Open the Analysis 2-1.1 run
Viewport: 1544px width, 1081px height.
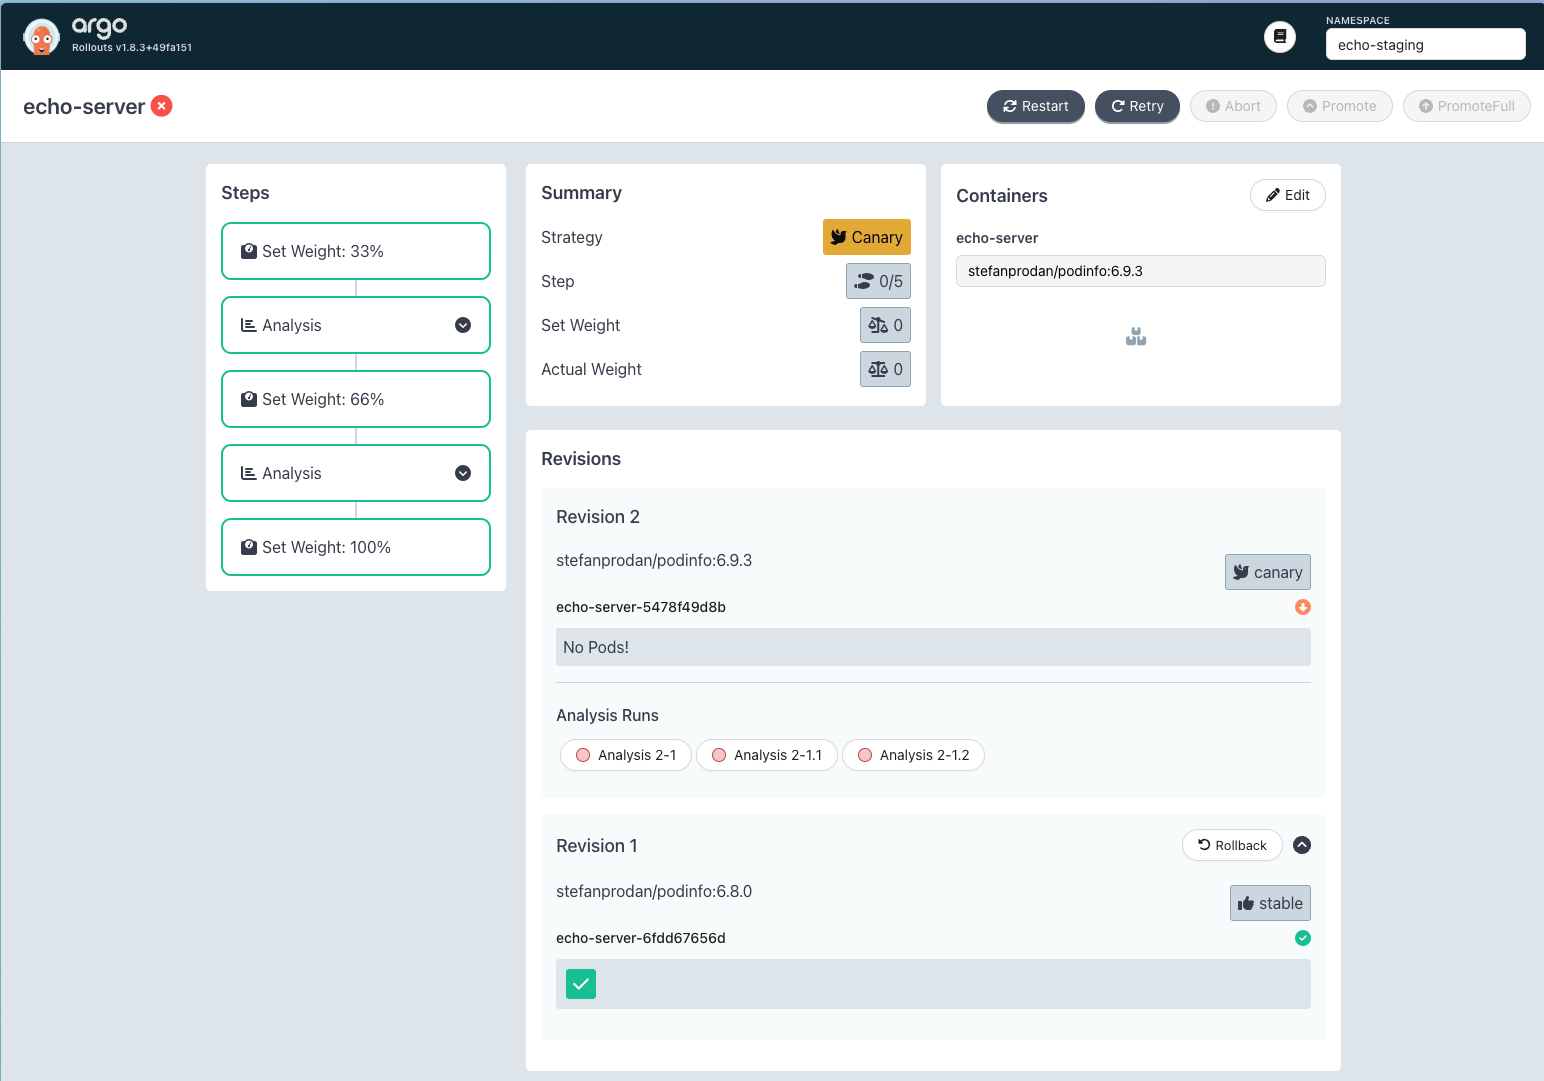[x=767, y=755]
